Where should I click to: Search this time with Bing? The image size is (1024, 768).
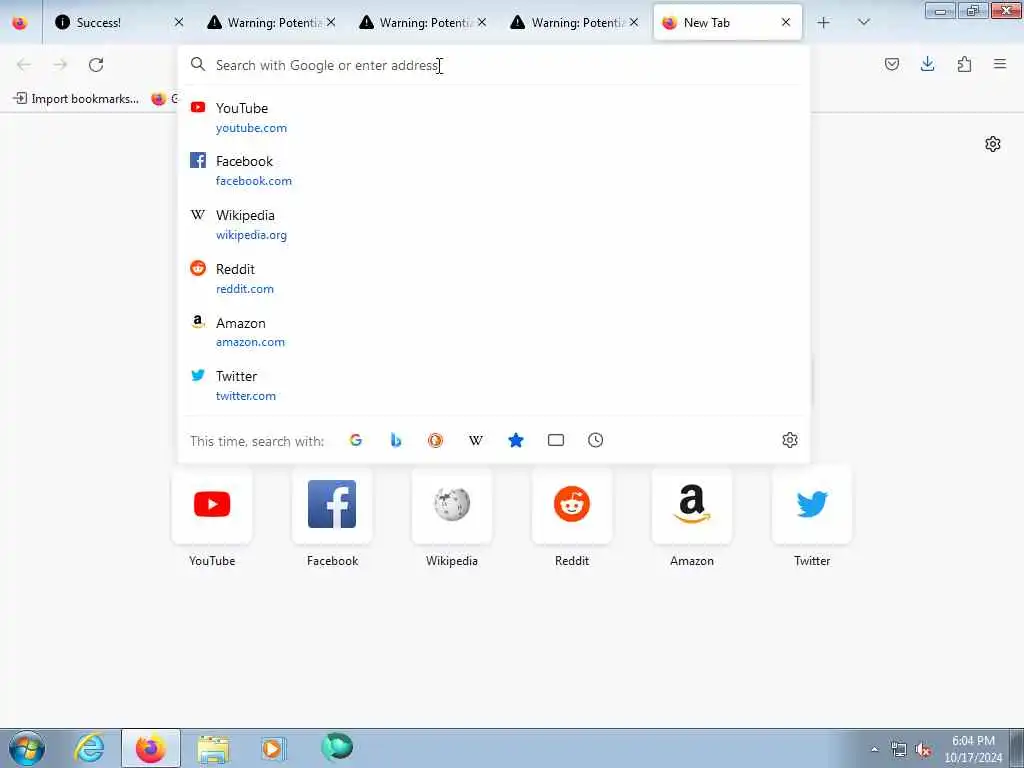[396, 440]
